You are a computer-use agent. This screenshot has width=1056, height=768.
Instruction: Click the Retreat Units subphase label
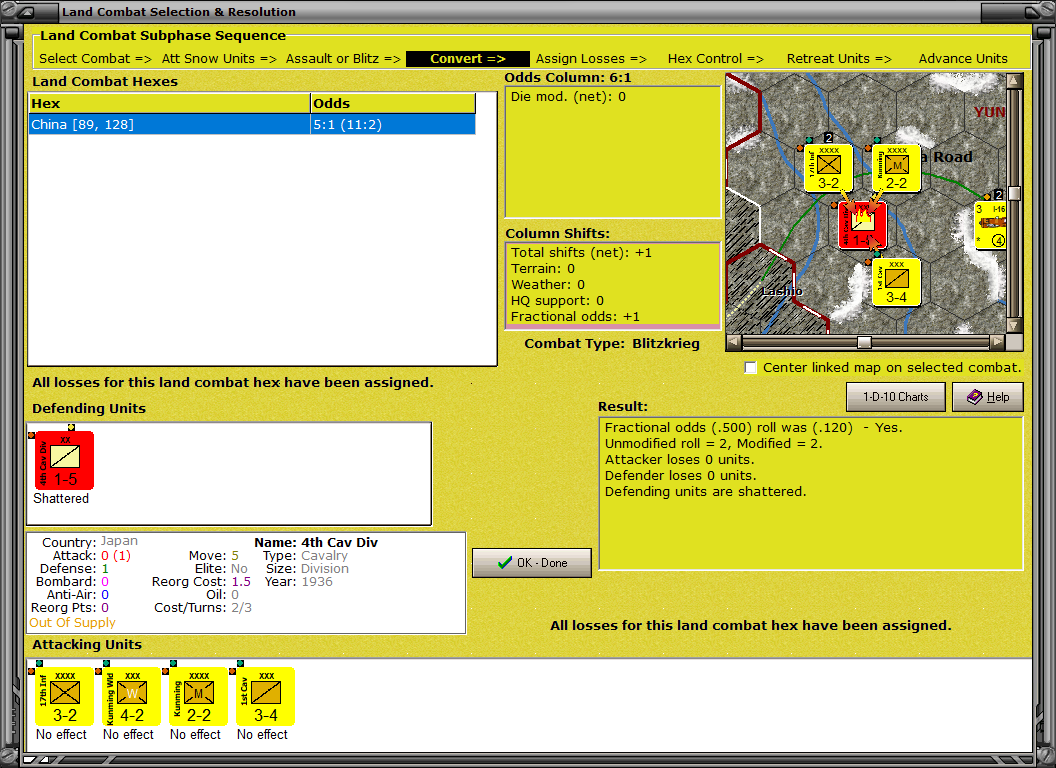click(839, 59)
